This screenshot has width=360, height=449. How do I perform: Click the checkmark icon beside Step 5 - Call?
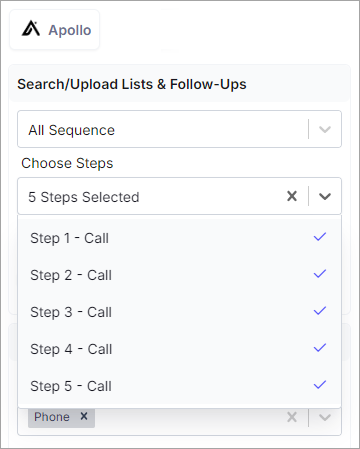pos(320,385)
